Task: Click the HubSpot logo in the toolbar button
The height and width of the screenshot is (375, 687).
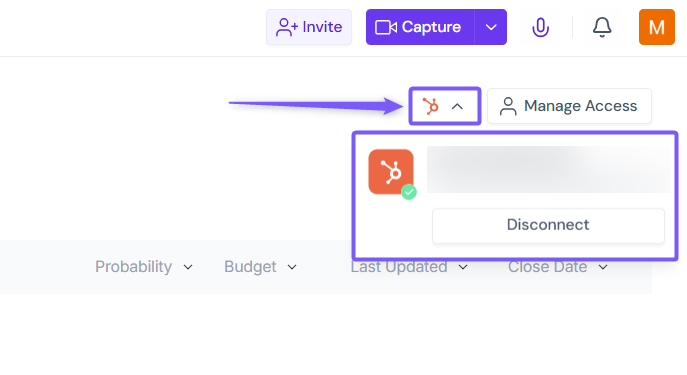Action: [430, 106]
